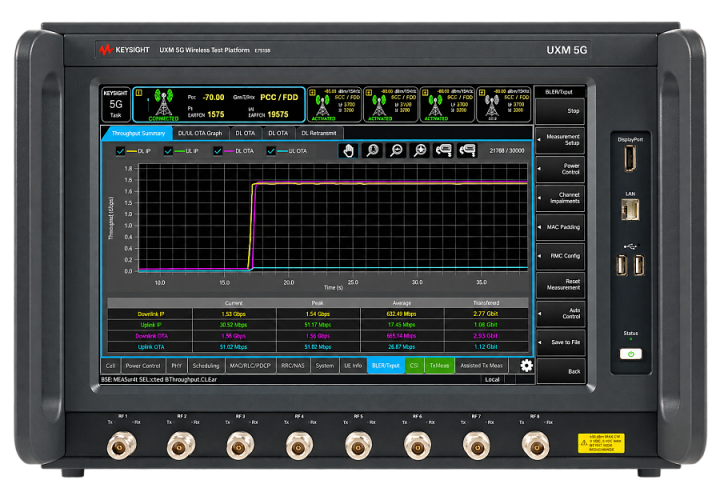
Task: Select the Power Control bottom tab
Action: 143,366
